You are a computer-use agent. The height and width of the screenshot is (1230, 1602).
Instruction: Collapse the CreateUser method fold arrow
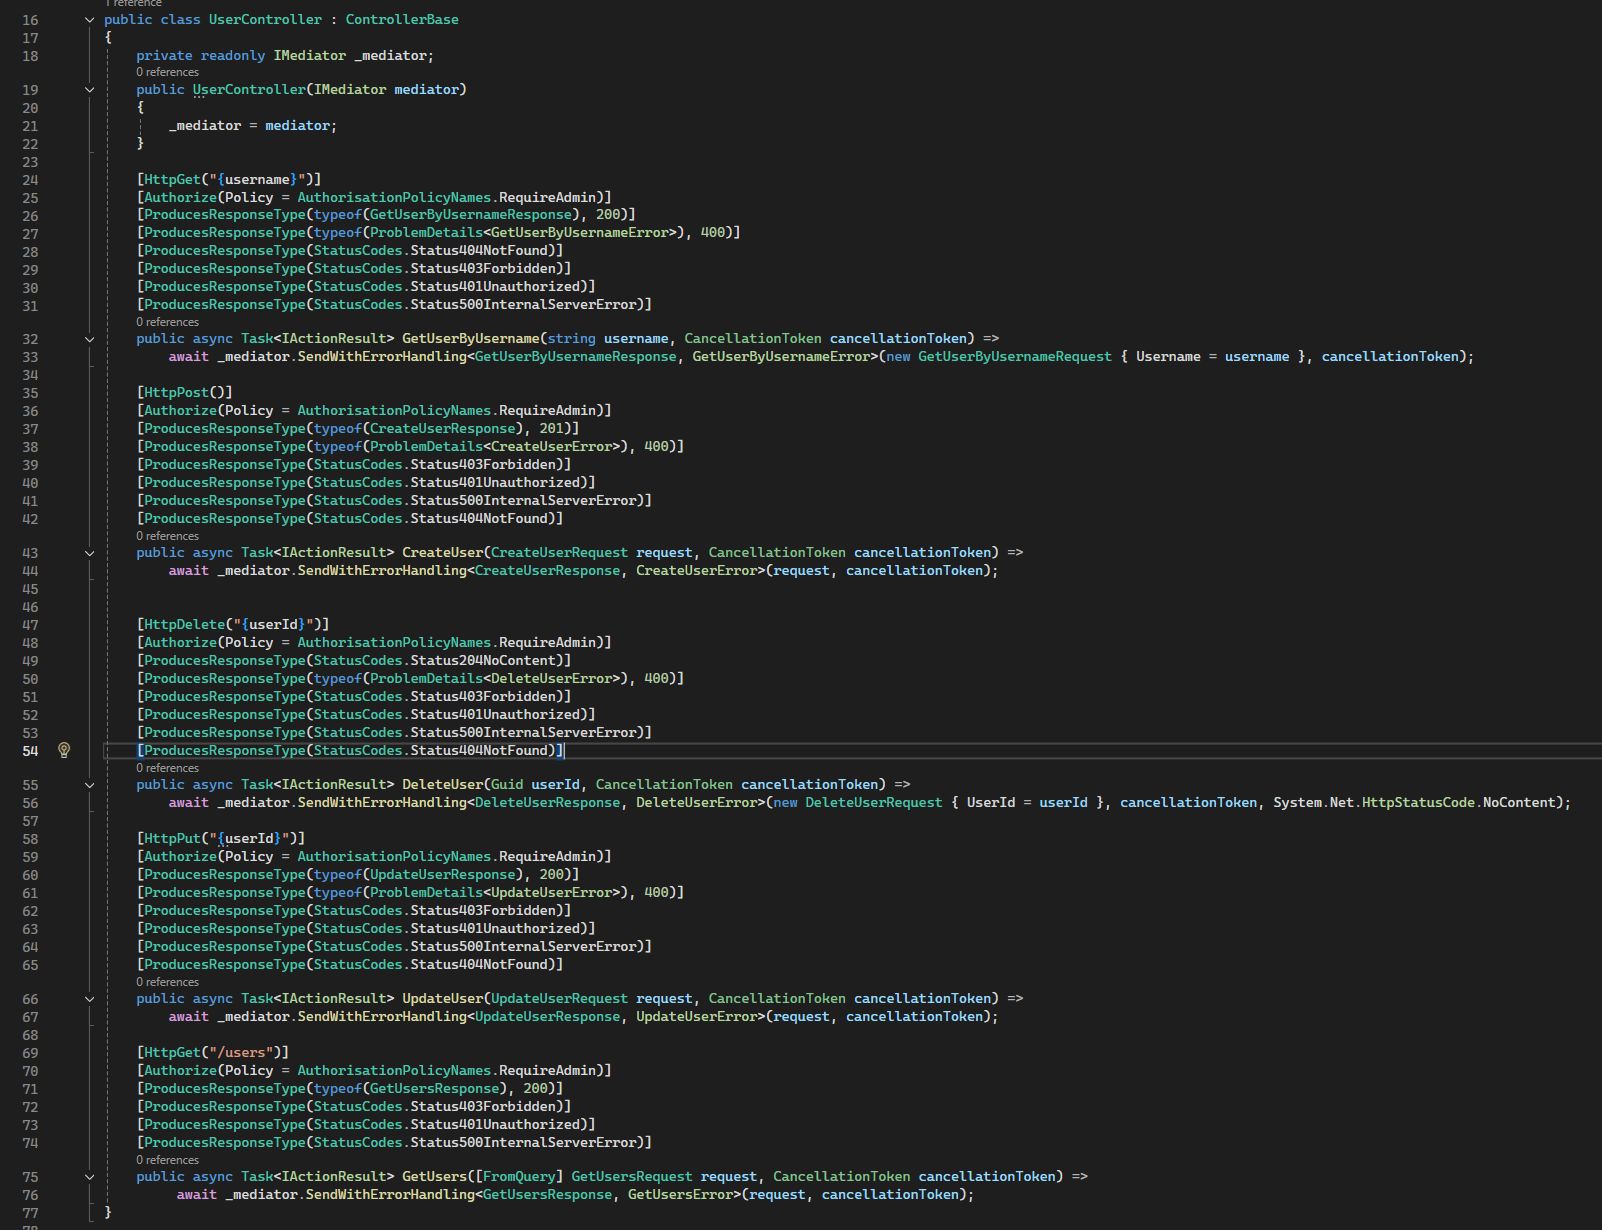[89, 553]
